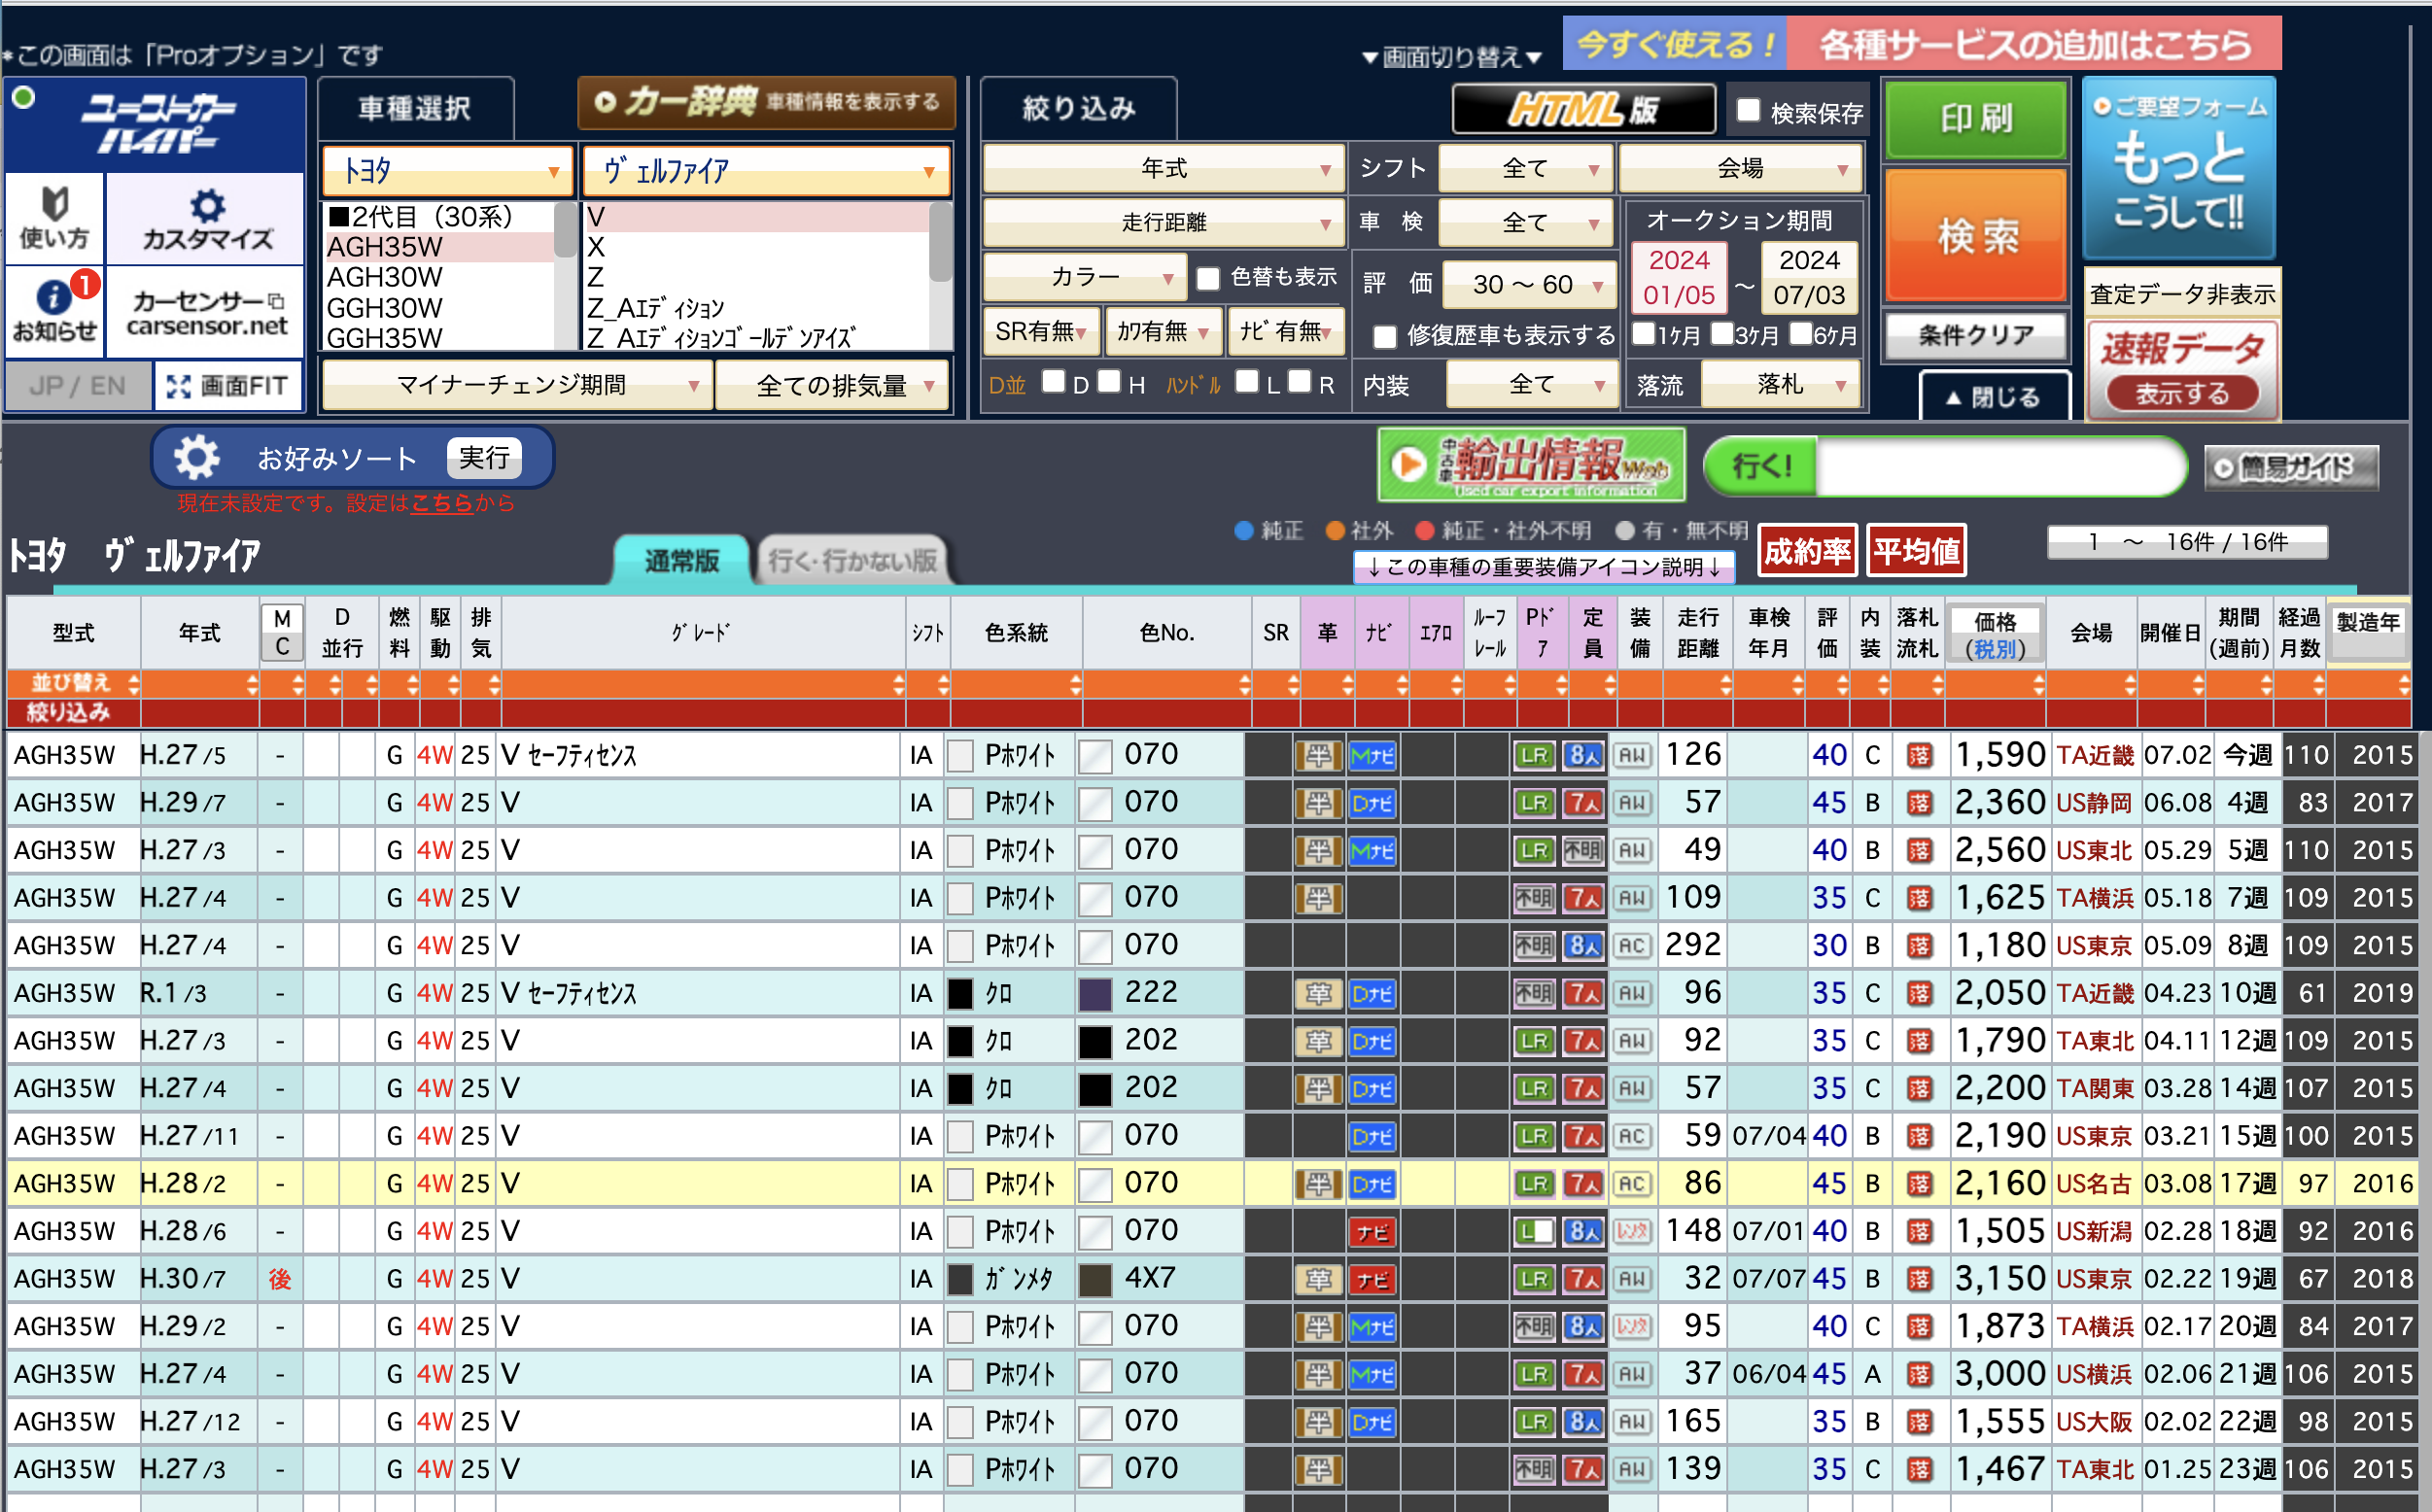This screenshot has width=2432, height=1512.
Task: Enable 修復歴車も表示する checkbox
Action: click(x=1385, y=336)
